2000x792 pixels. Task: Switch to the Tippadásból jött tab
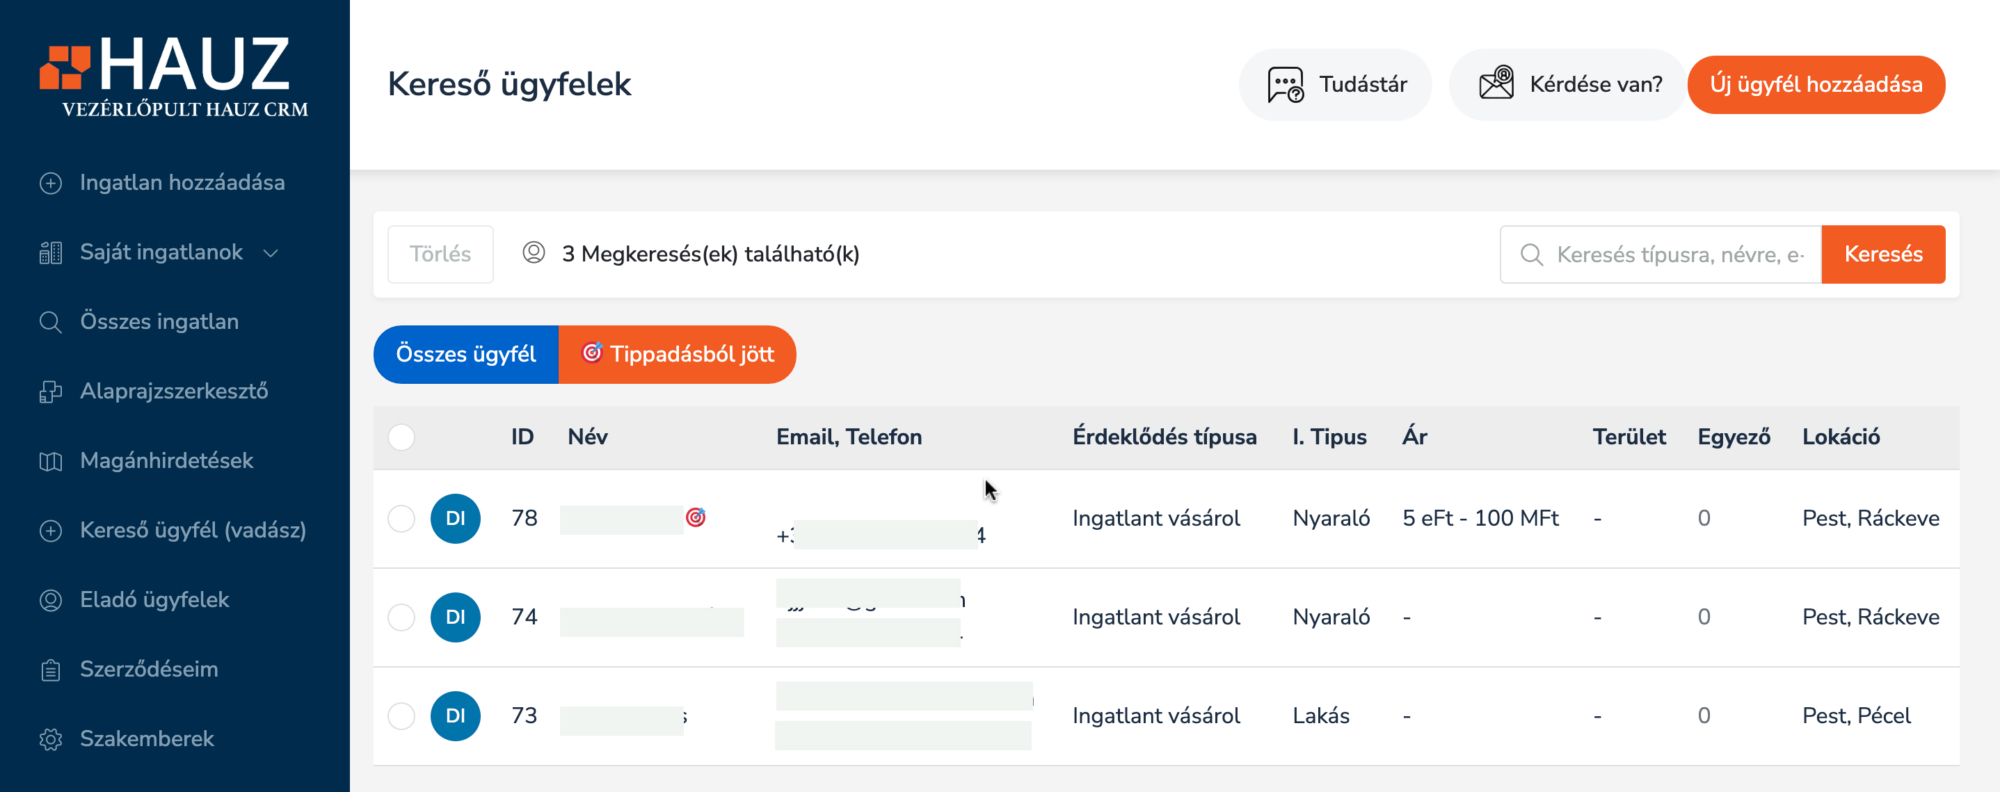coord(678,354)
